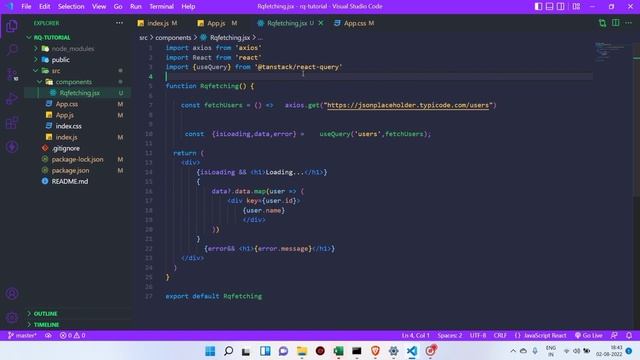This screenshot has width=640, height=360.
Task: Toggle the secondary sidebar layout button
Action: pyautogui.click(x=561, y=7)
